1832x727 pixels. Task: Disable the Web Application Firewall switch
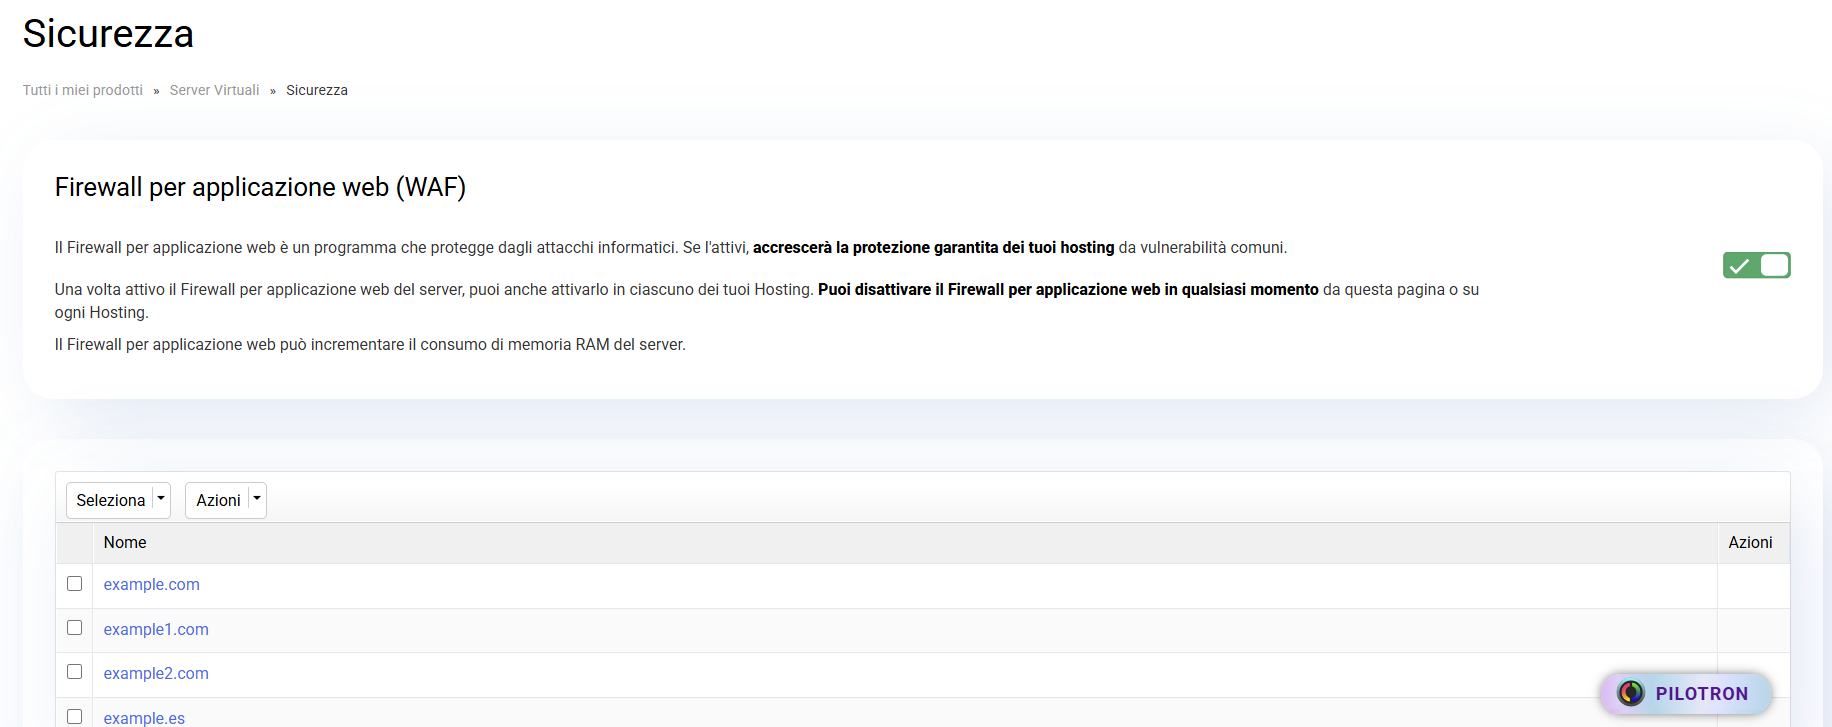[x=1756, y=265]
